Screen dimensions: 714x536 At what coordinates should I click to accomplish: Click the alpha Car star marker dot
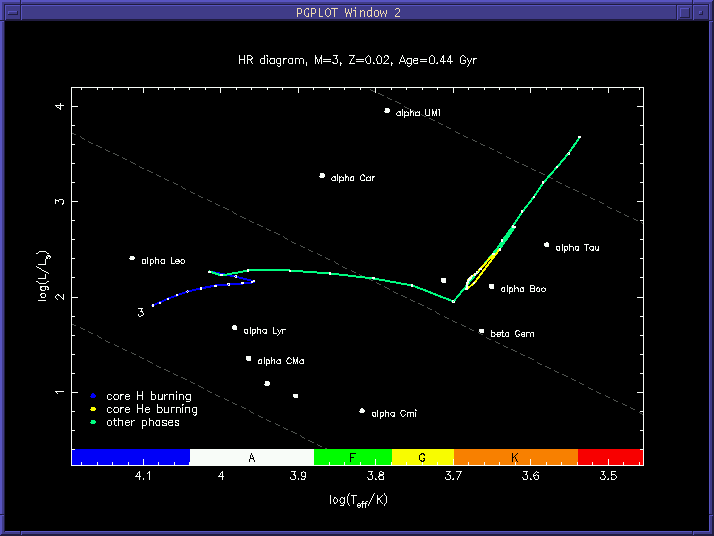(x=322, y=176)
